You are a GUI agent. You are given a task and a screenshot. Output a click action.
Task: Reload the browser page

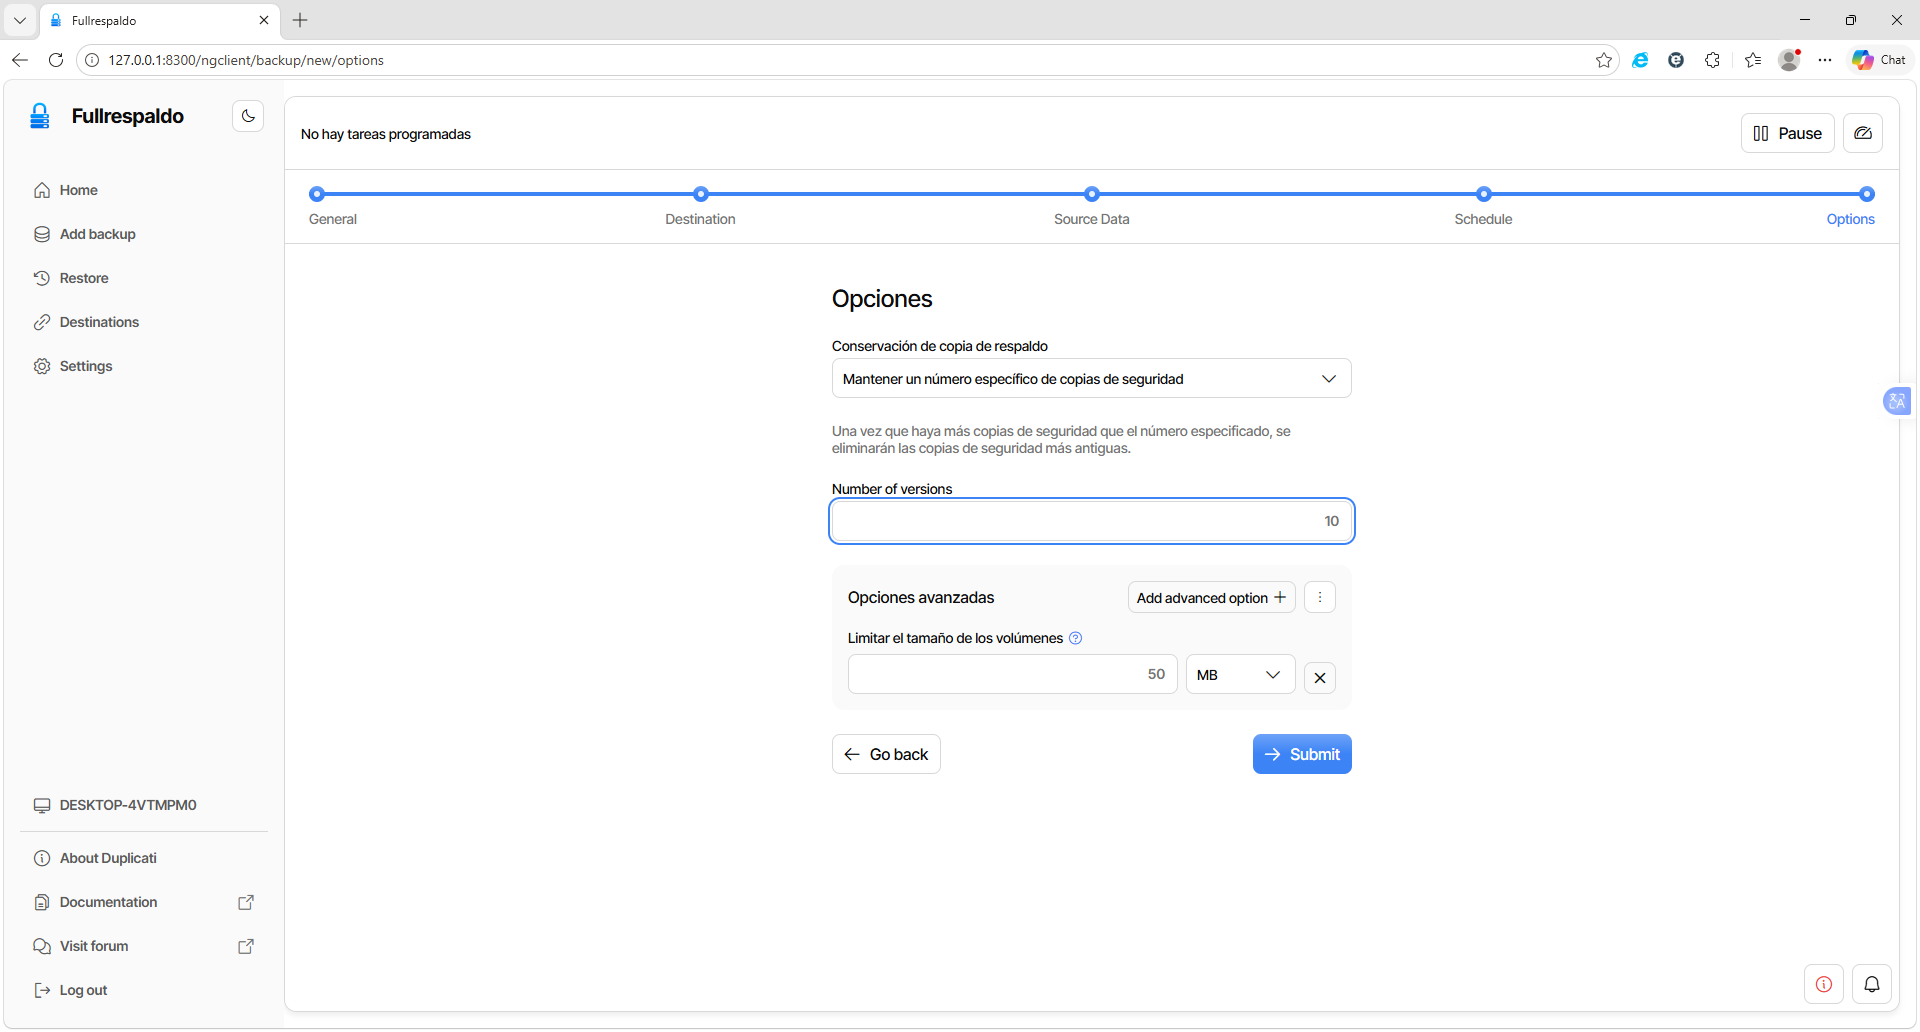pos(56,60)
